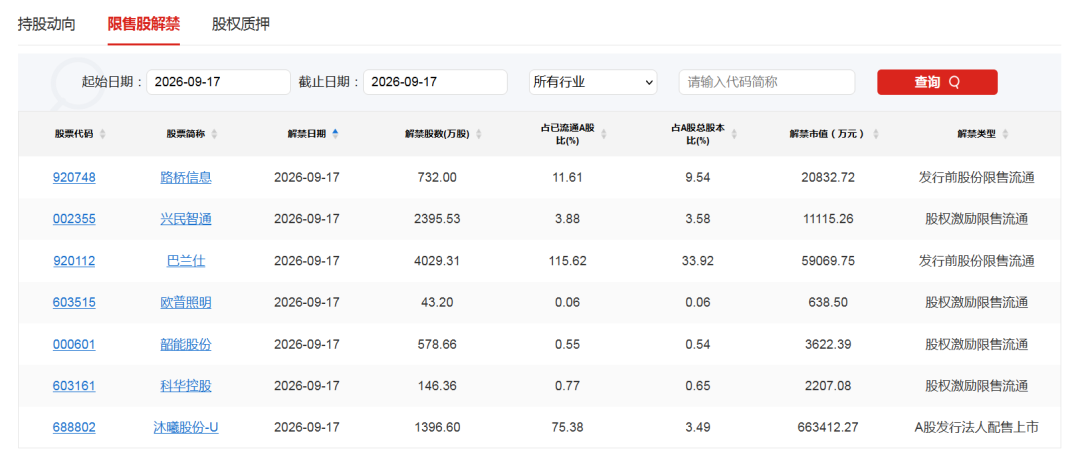Open the 所有行业 industry dropdown
1080x457 pixels.
593,82
